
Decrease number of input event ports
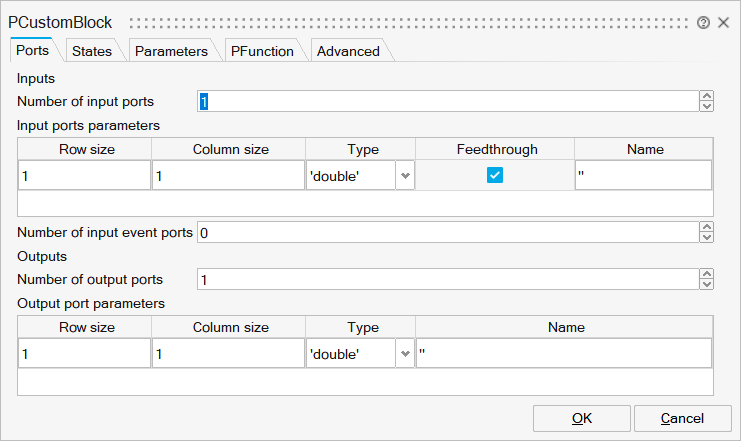pyautogui.click(x=707, y=237)
